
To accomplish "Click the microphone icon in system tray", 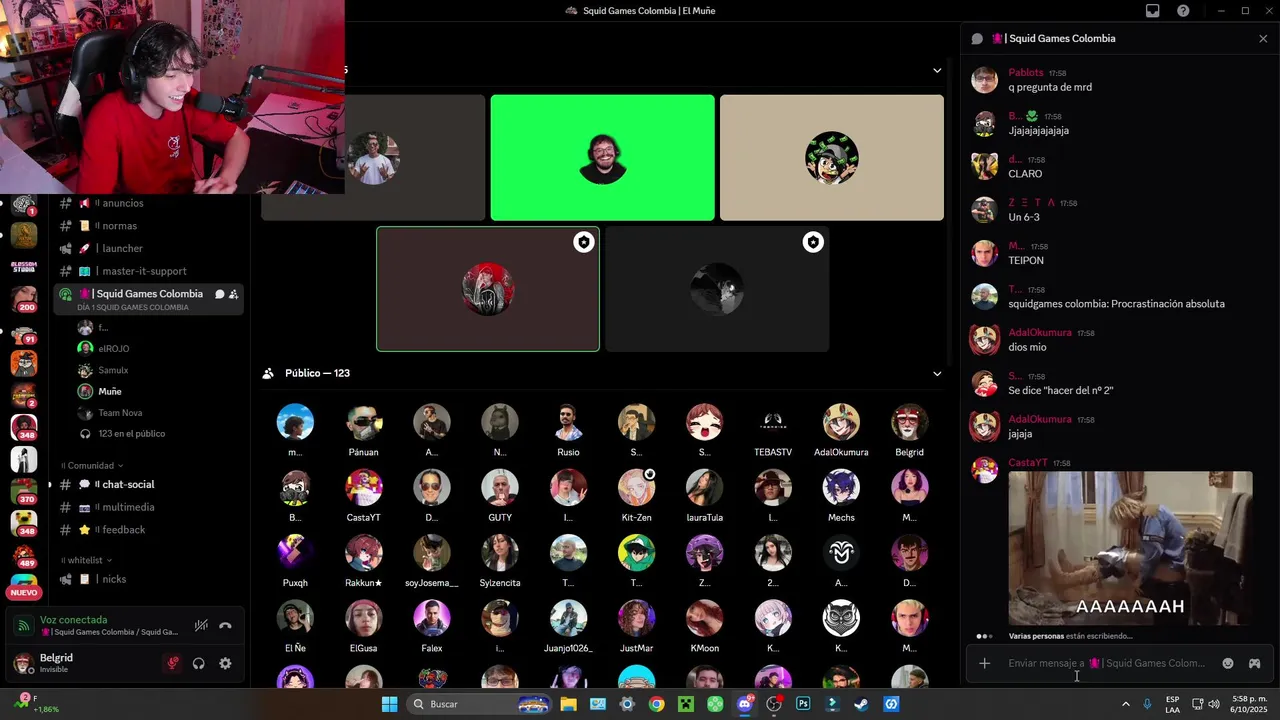I will tap(1147, 704).
